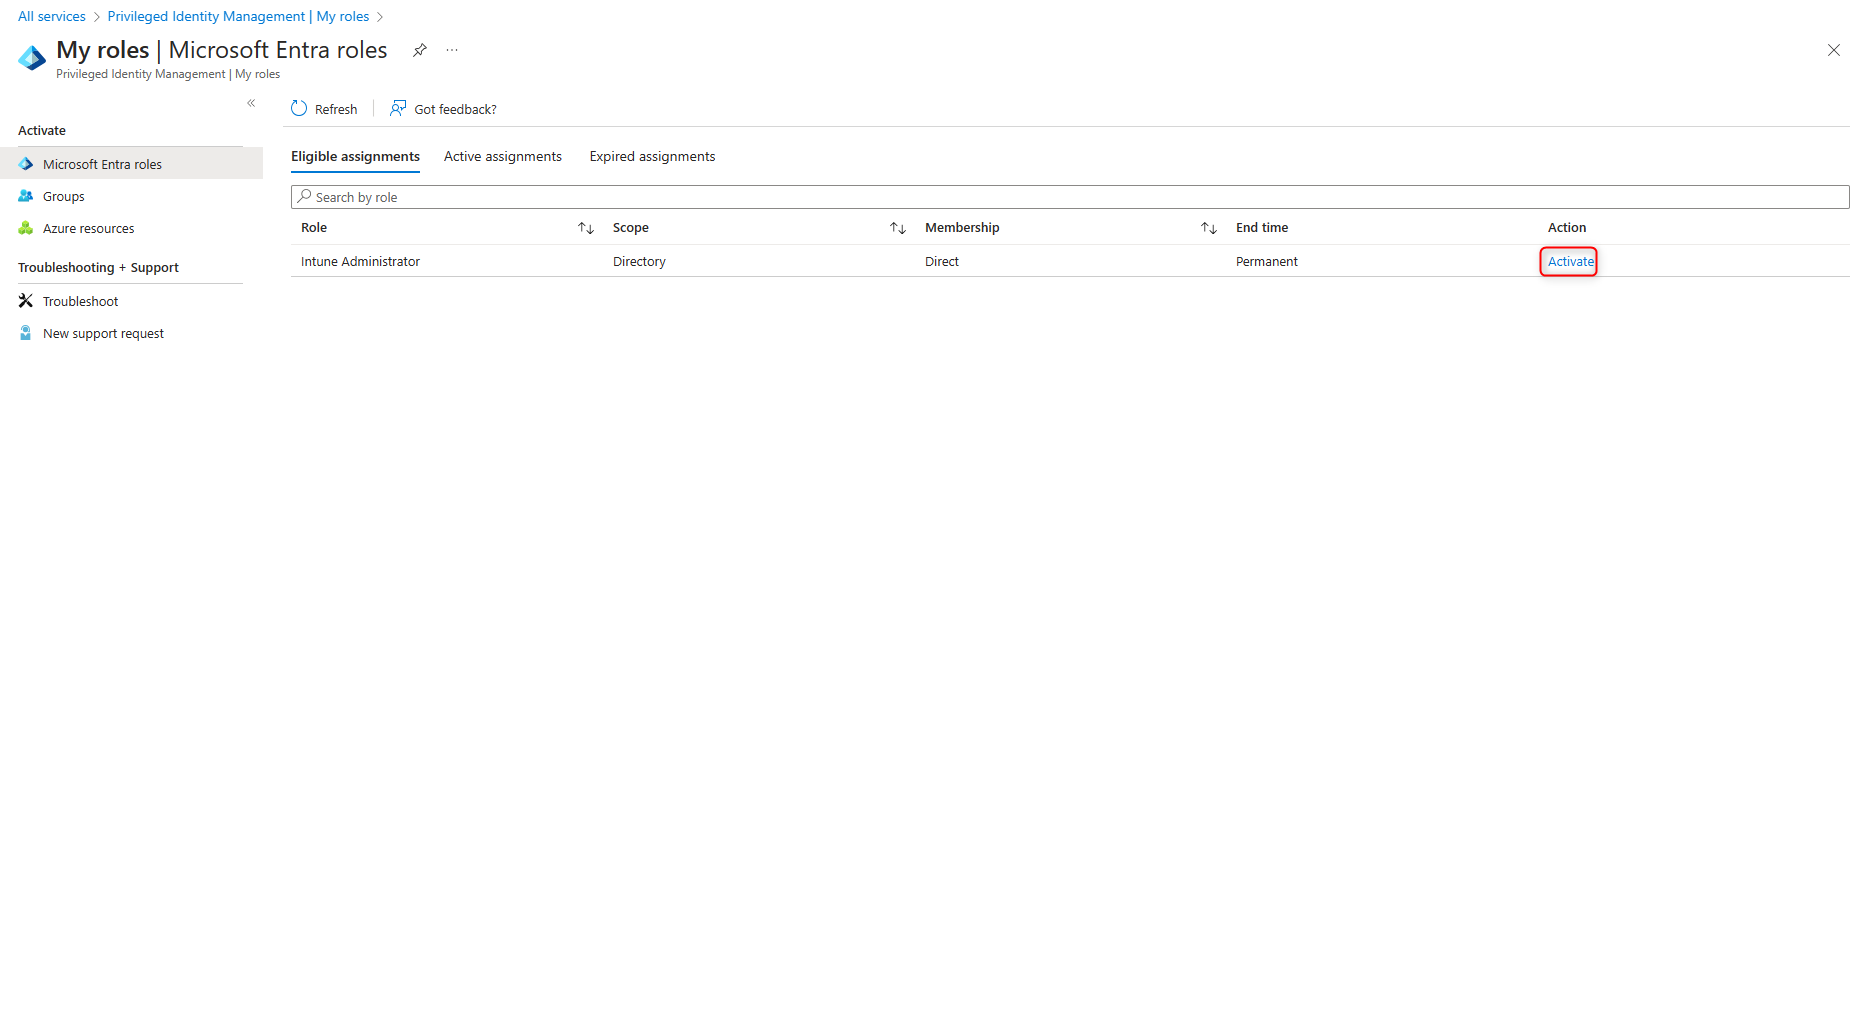Click the Troubleshoot wrench icon

tap(26, 300)
